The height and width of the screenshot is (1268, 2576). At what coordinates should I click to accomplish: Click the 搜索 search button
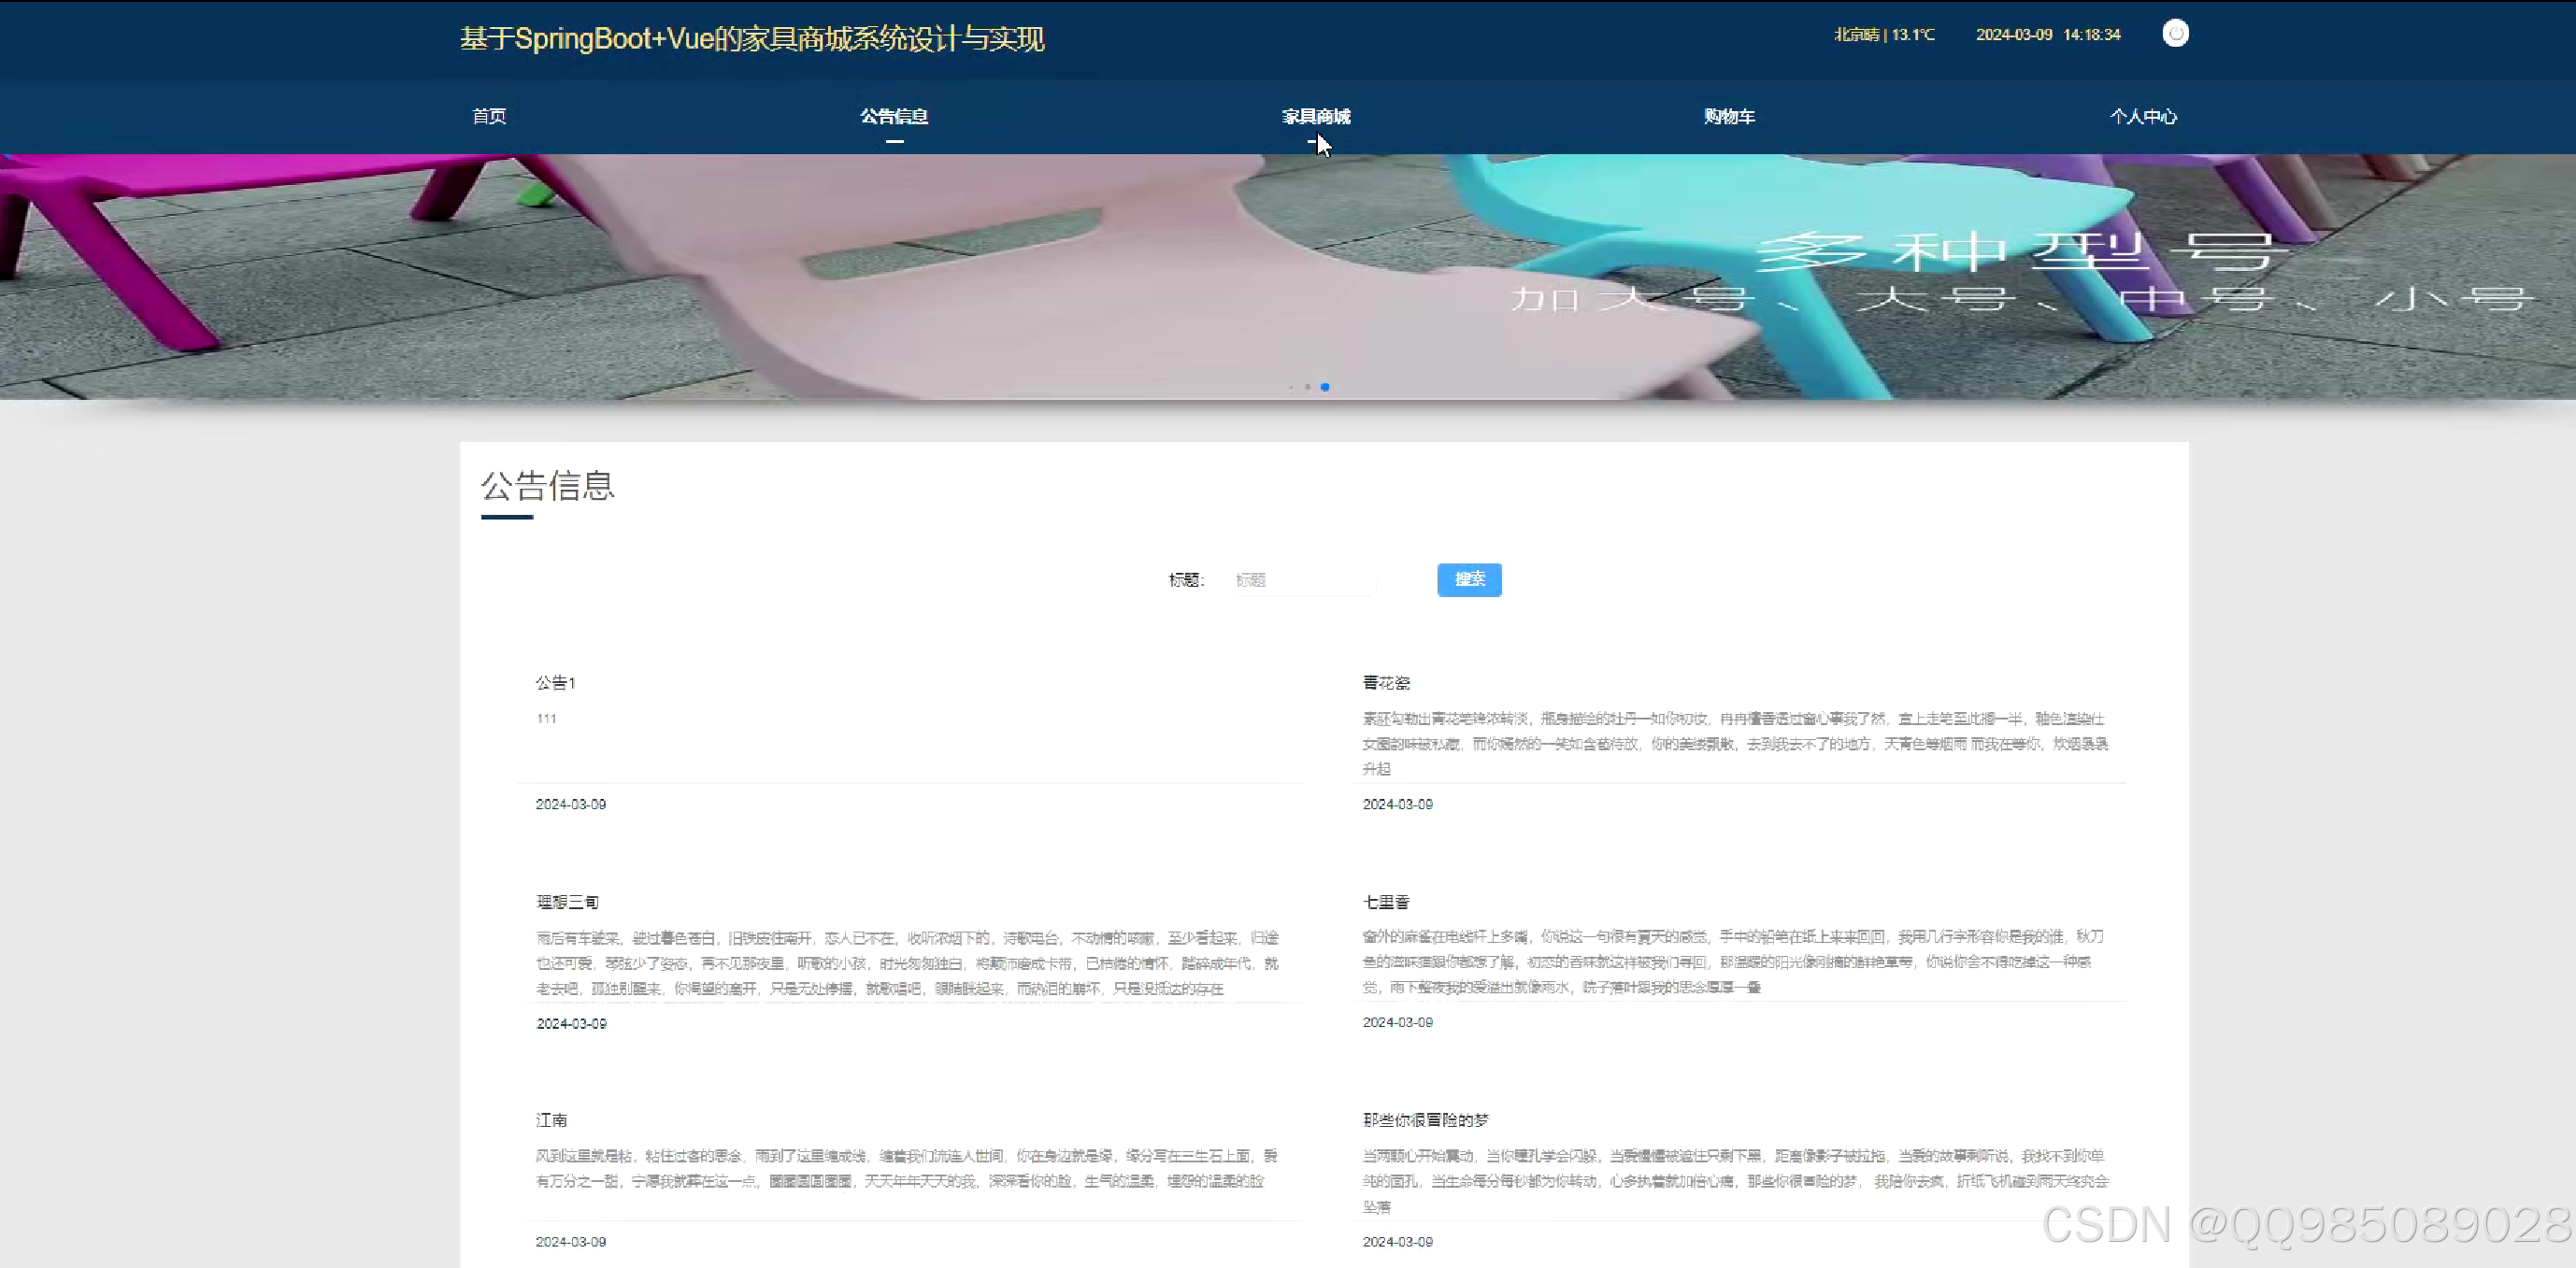1469,579
